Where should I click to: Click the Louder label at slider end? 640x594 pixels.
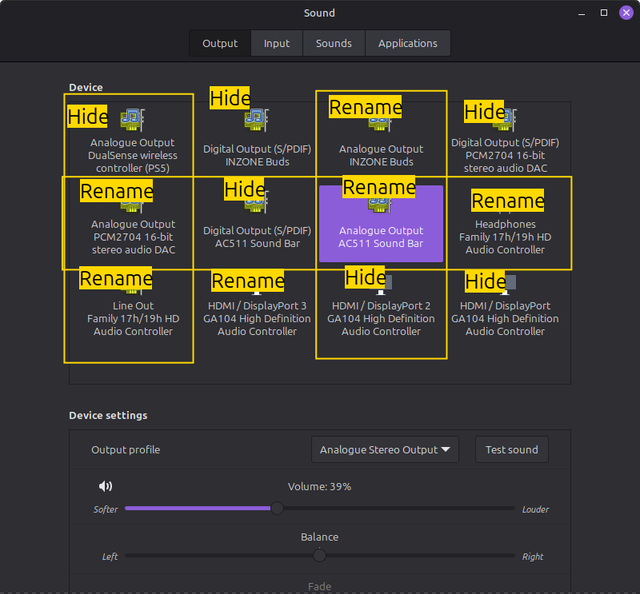pyautogui.click(x=536, y=509)
